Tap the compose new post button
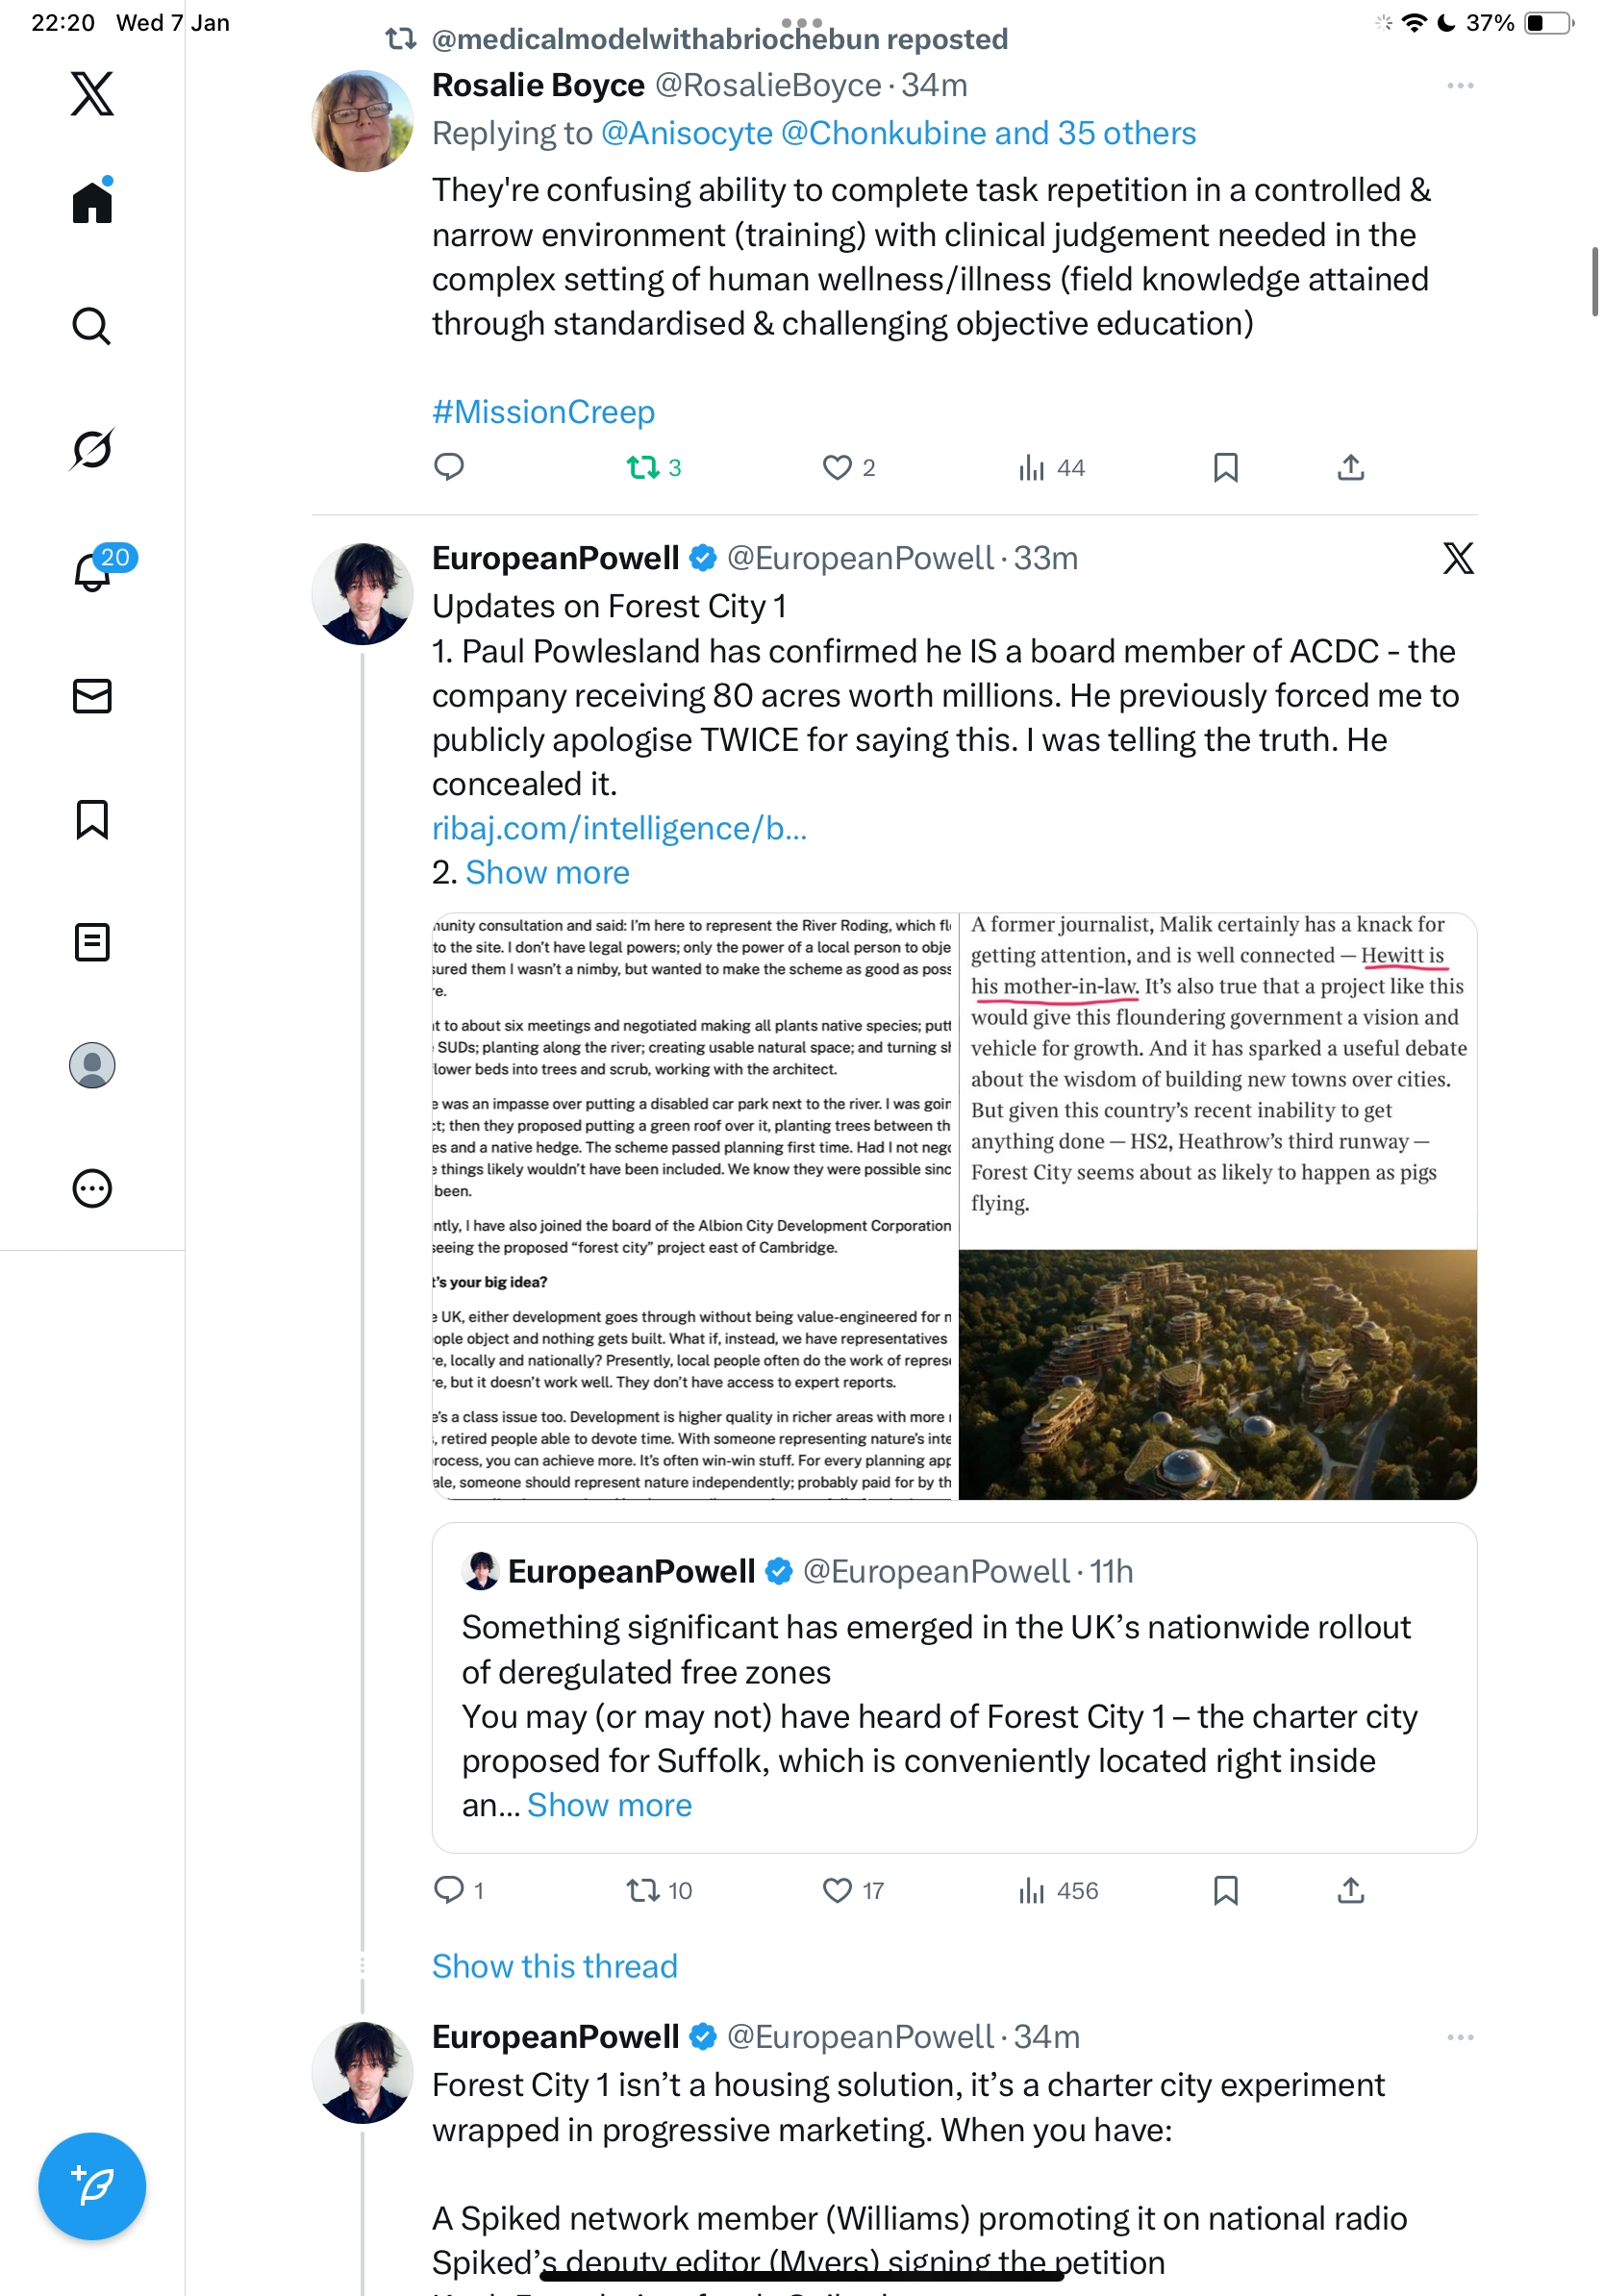 click(x=92, y=2186)
